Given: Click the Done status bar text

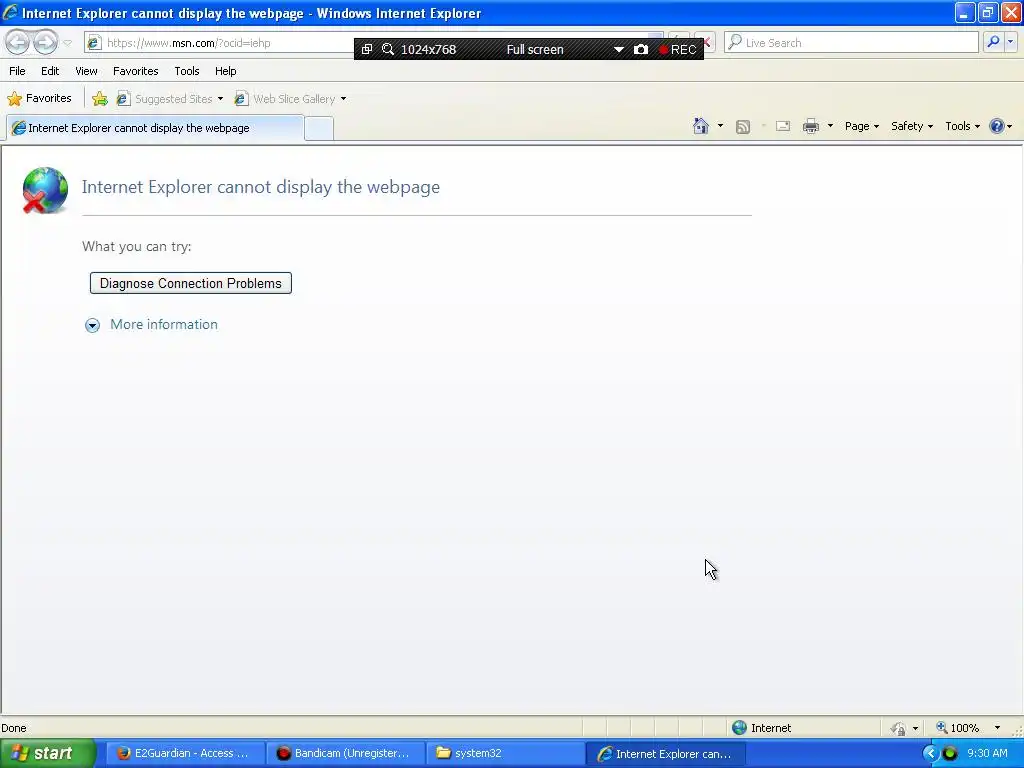Looking at the screenshot, I should 14,728.
